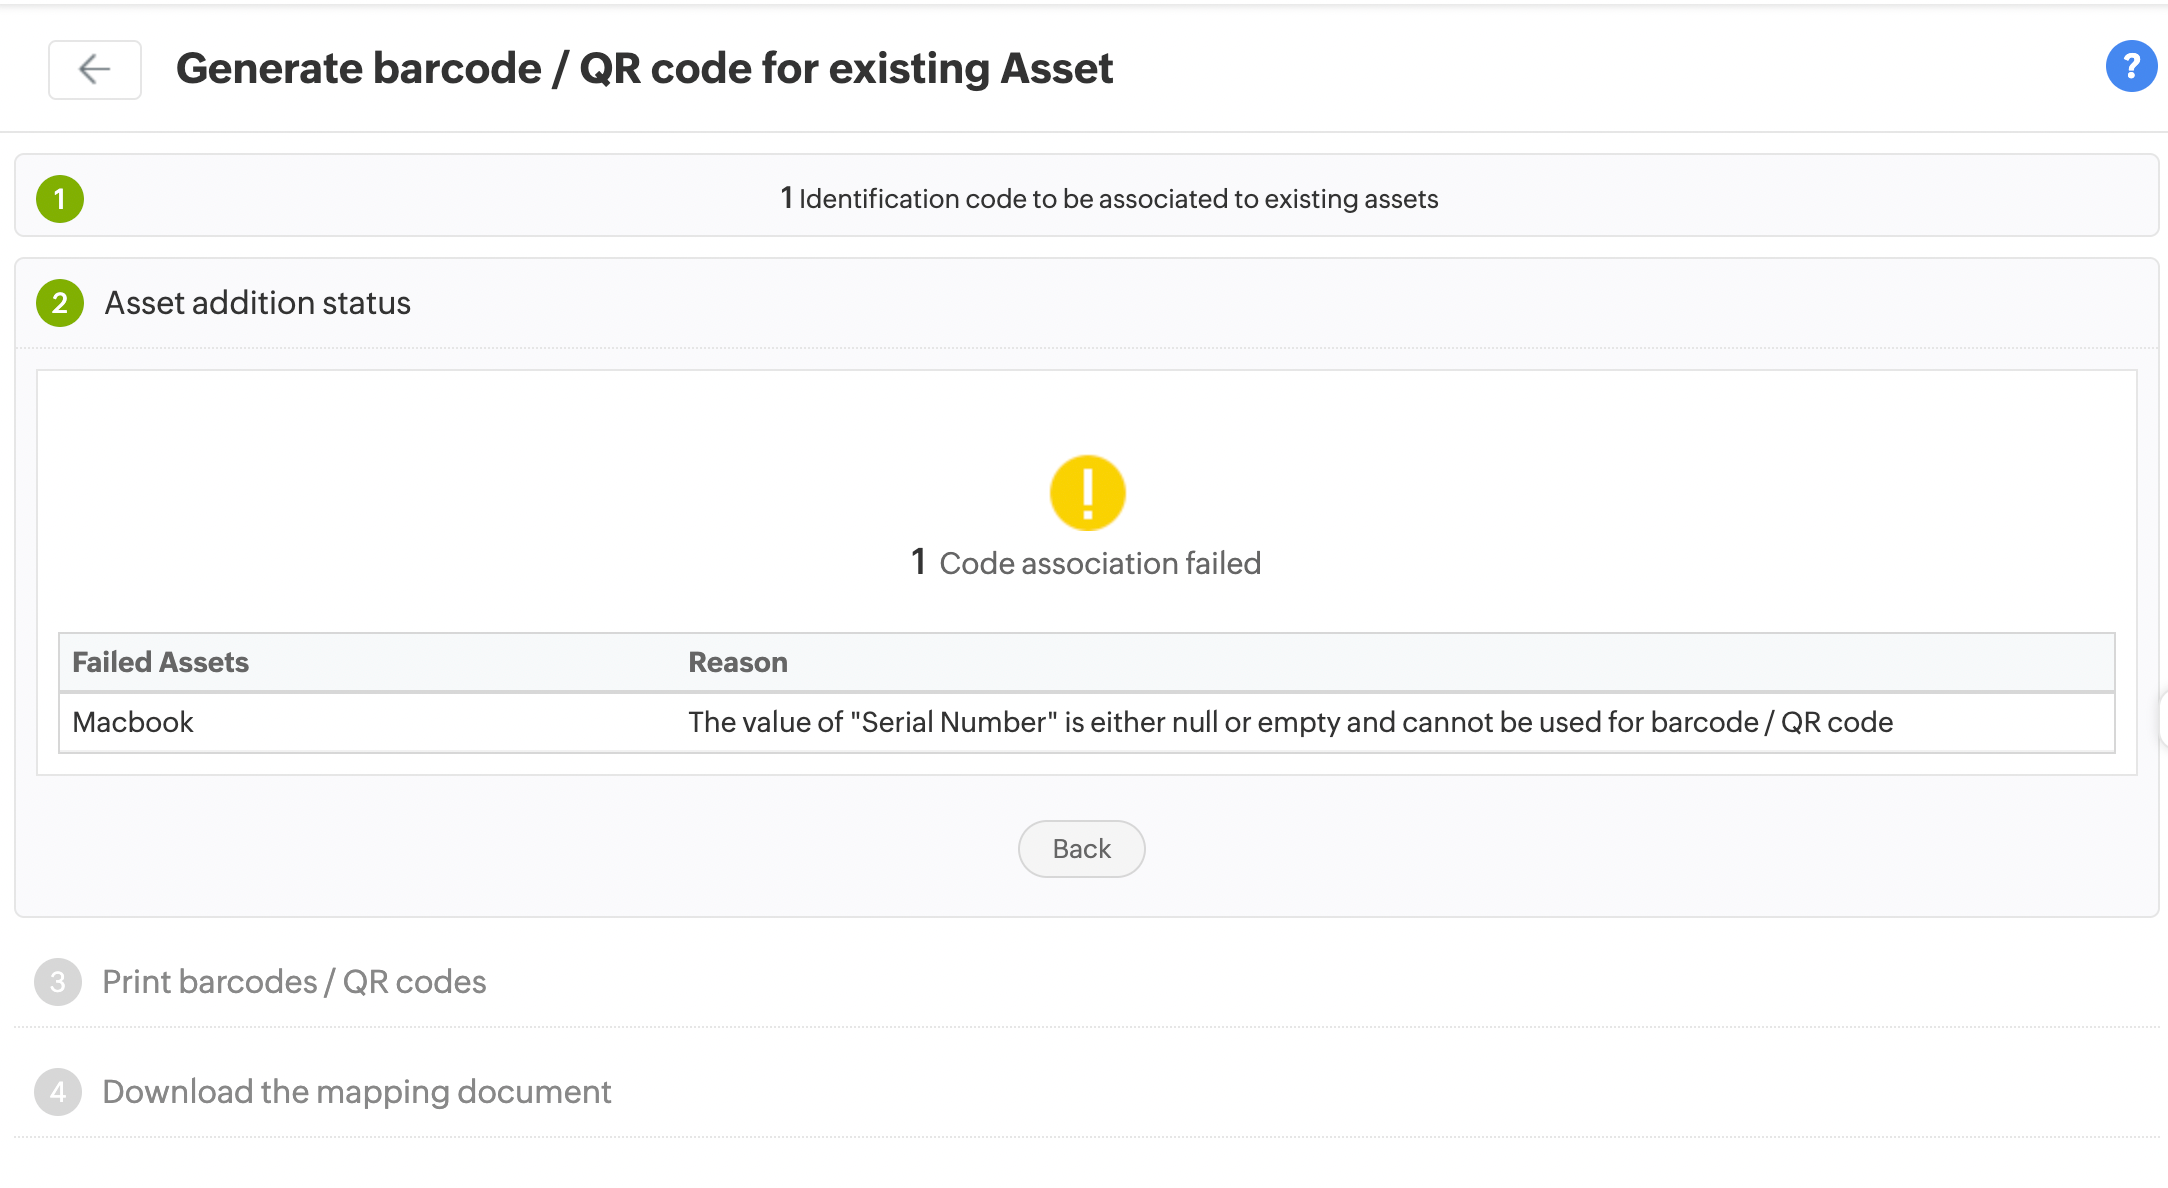Select the Macbook failed asset row
2168x1188 pixels.
point(133,722)
